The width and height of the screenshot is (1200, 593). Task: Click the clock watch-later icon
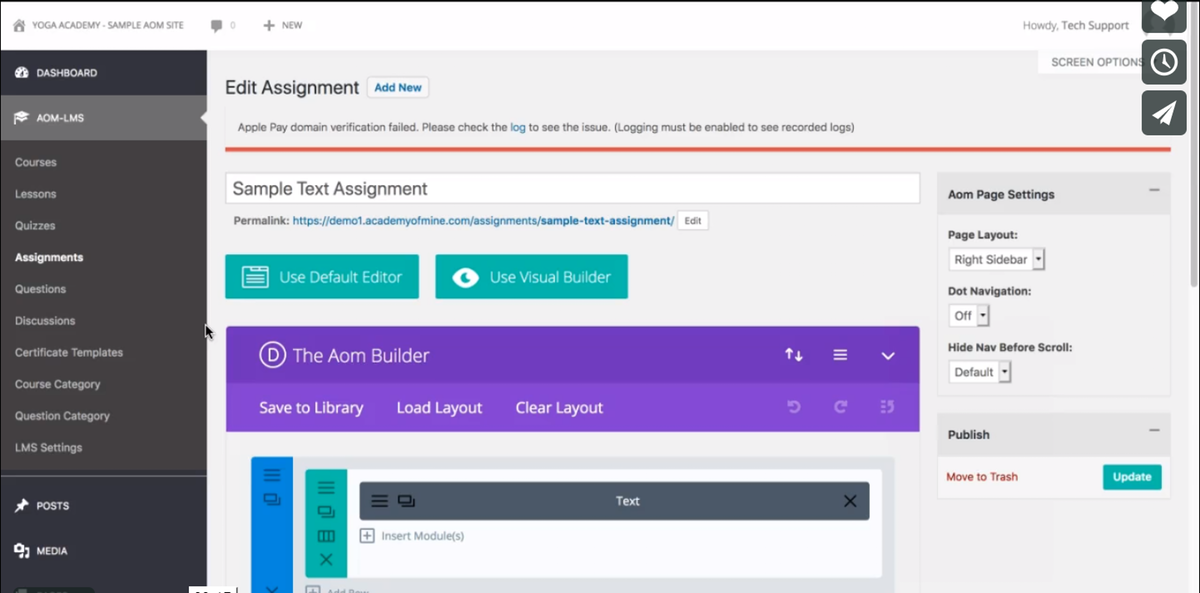click(1164, 62)
